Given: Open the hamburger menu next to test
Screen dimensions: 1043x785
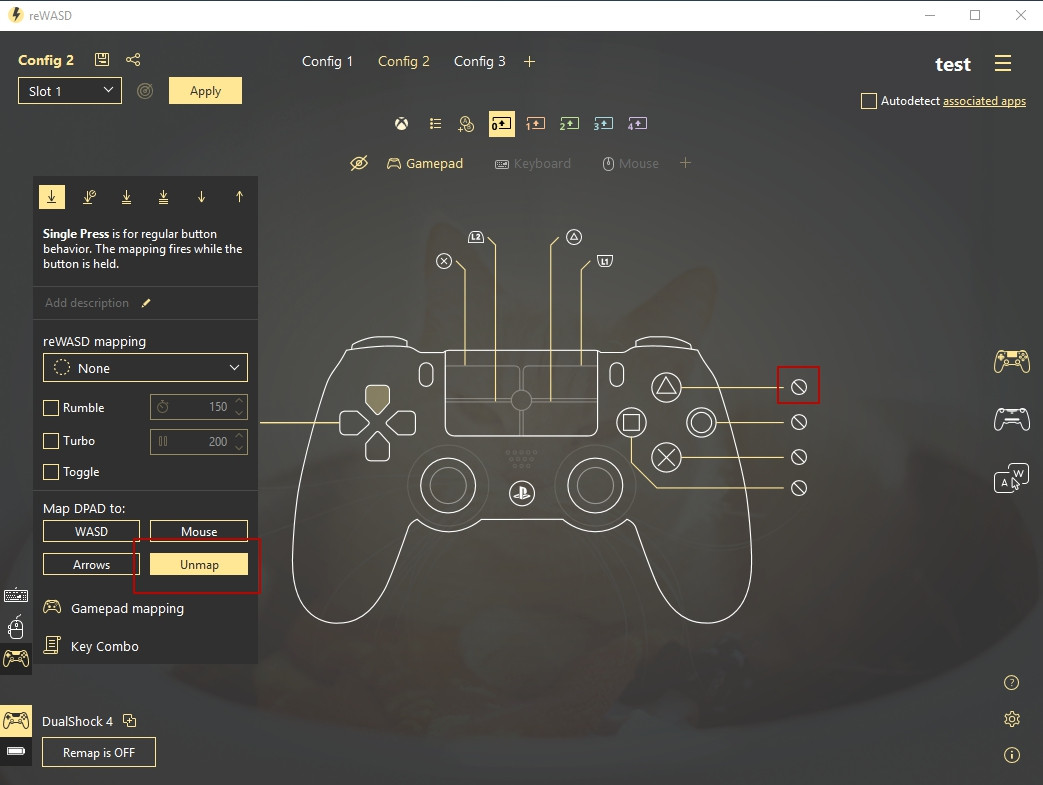Looking at the screenshot, I should [x=1003, y=63].
